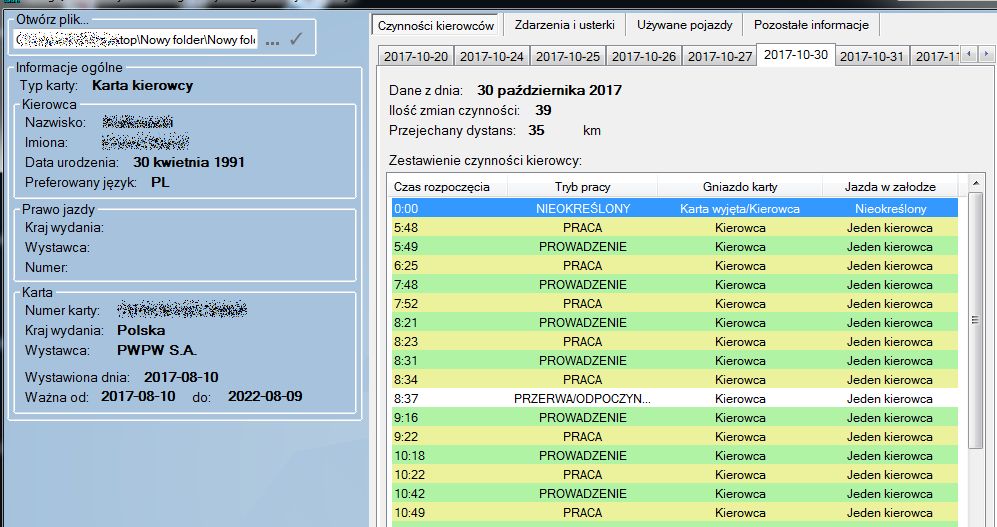The width and height of the screenshot is (997, 527).
Task: Sort by Gniazdo karty column header
Action: [740, 187]
